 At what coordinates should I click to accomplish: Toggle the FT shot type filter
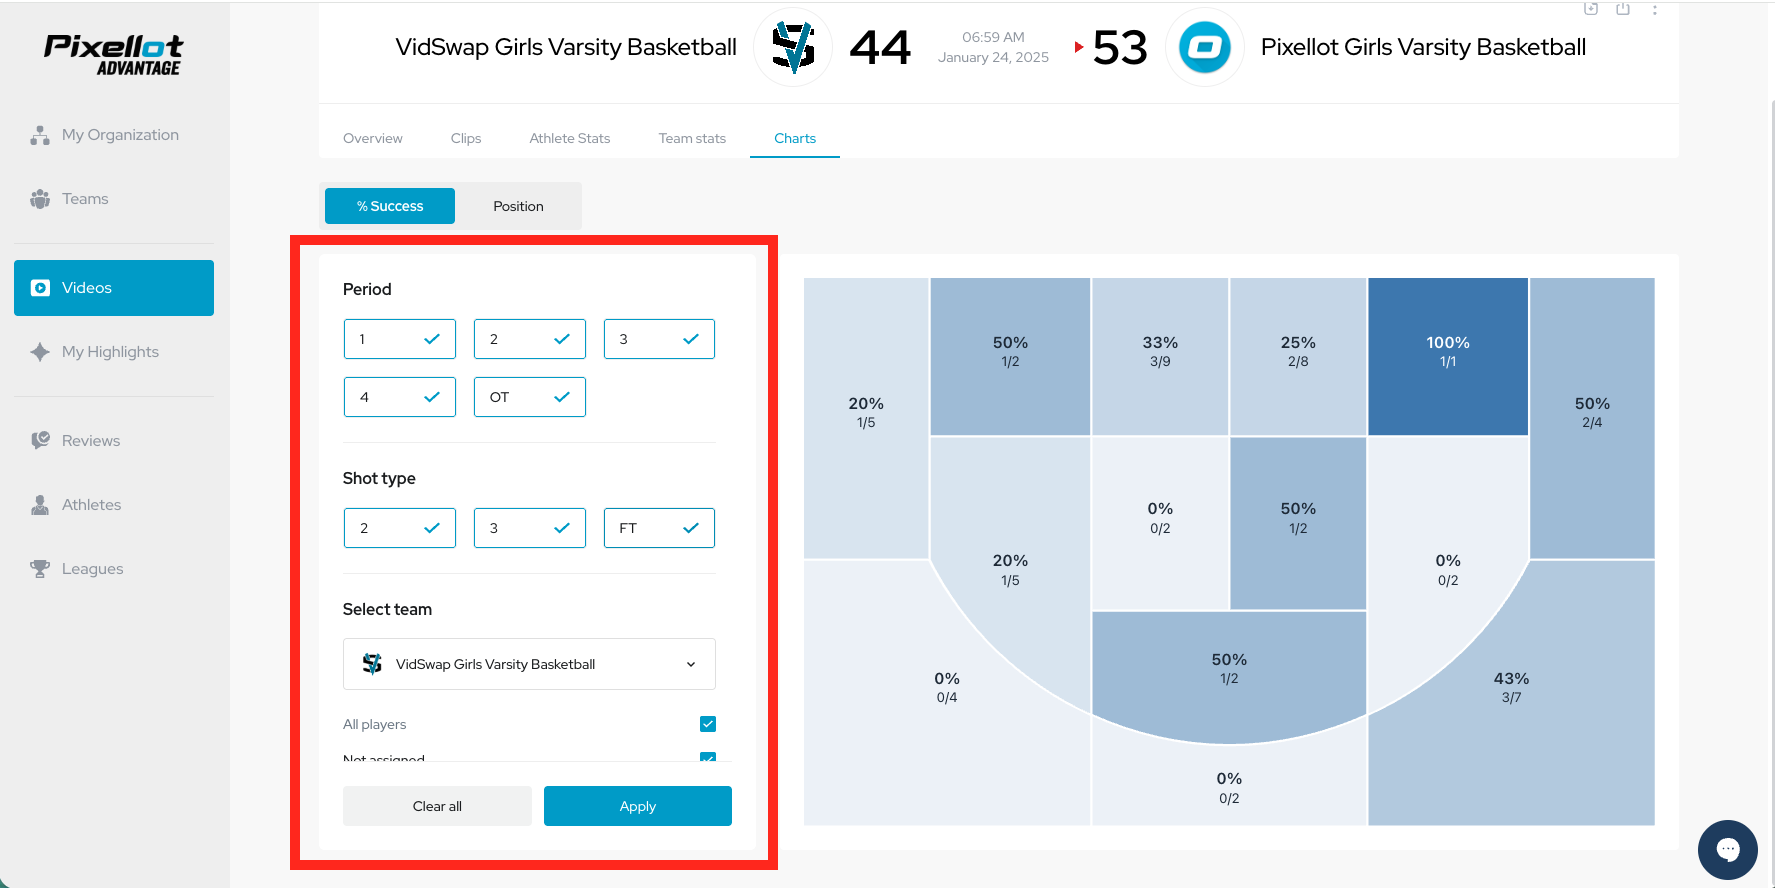[x=659, y=528]
